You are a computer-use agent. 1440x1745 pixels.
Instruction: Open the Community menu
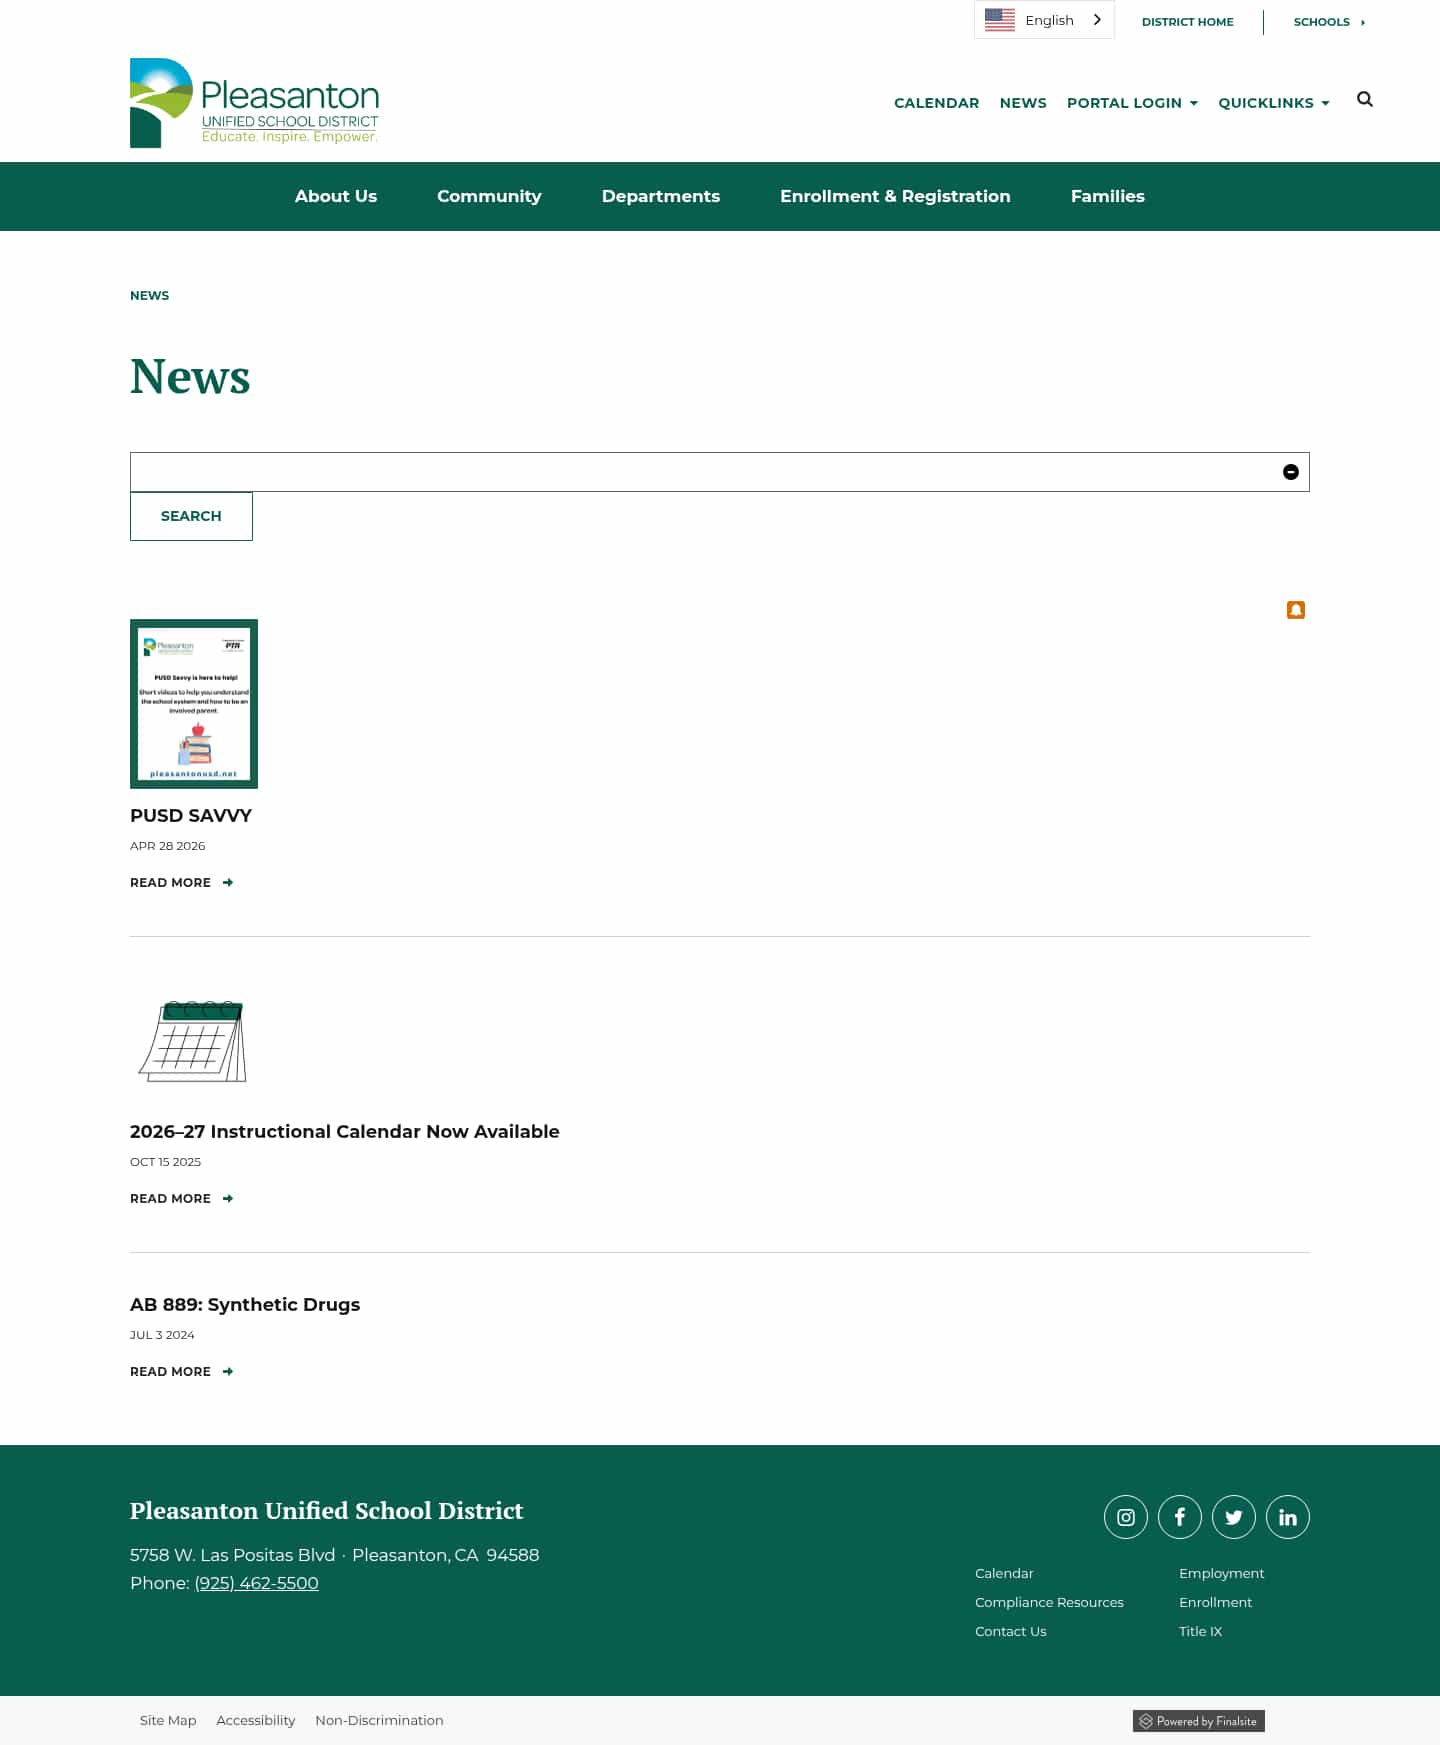click(x=489, y=196)
